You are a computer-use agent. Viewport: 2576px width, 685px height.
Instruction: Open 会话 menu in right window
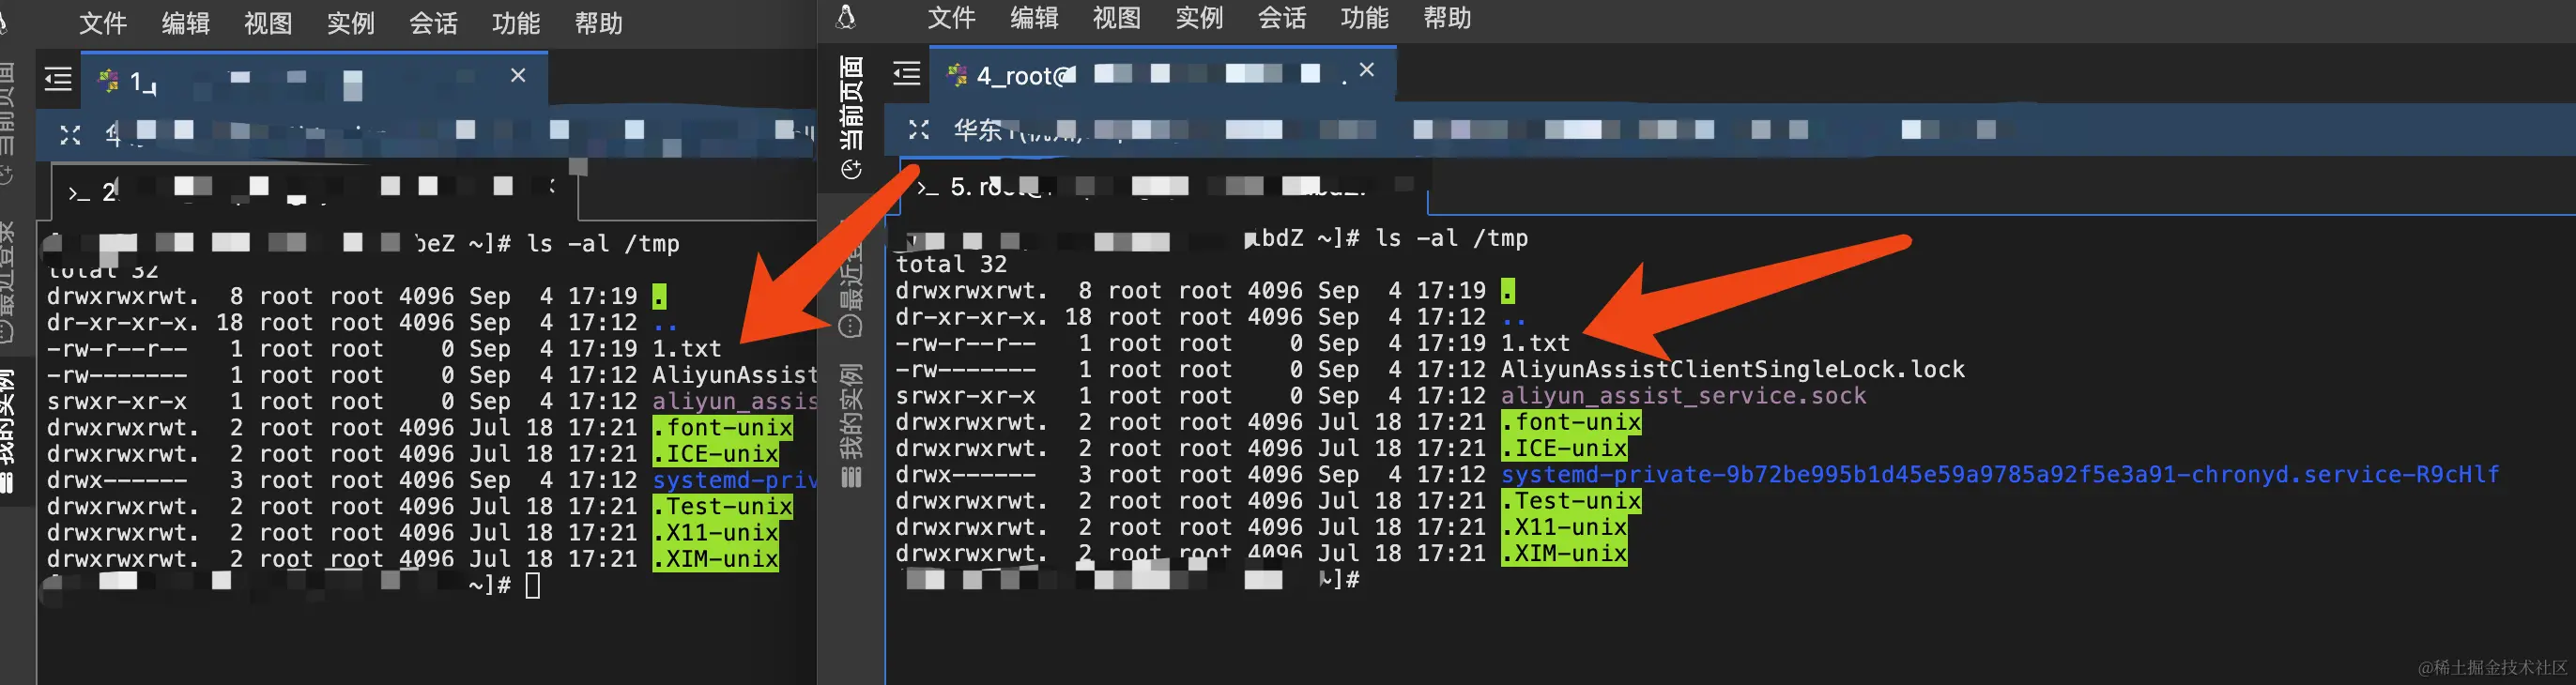(x=1282, y=18)
